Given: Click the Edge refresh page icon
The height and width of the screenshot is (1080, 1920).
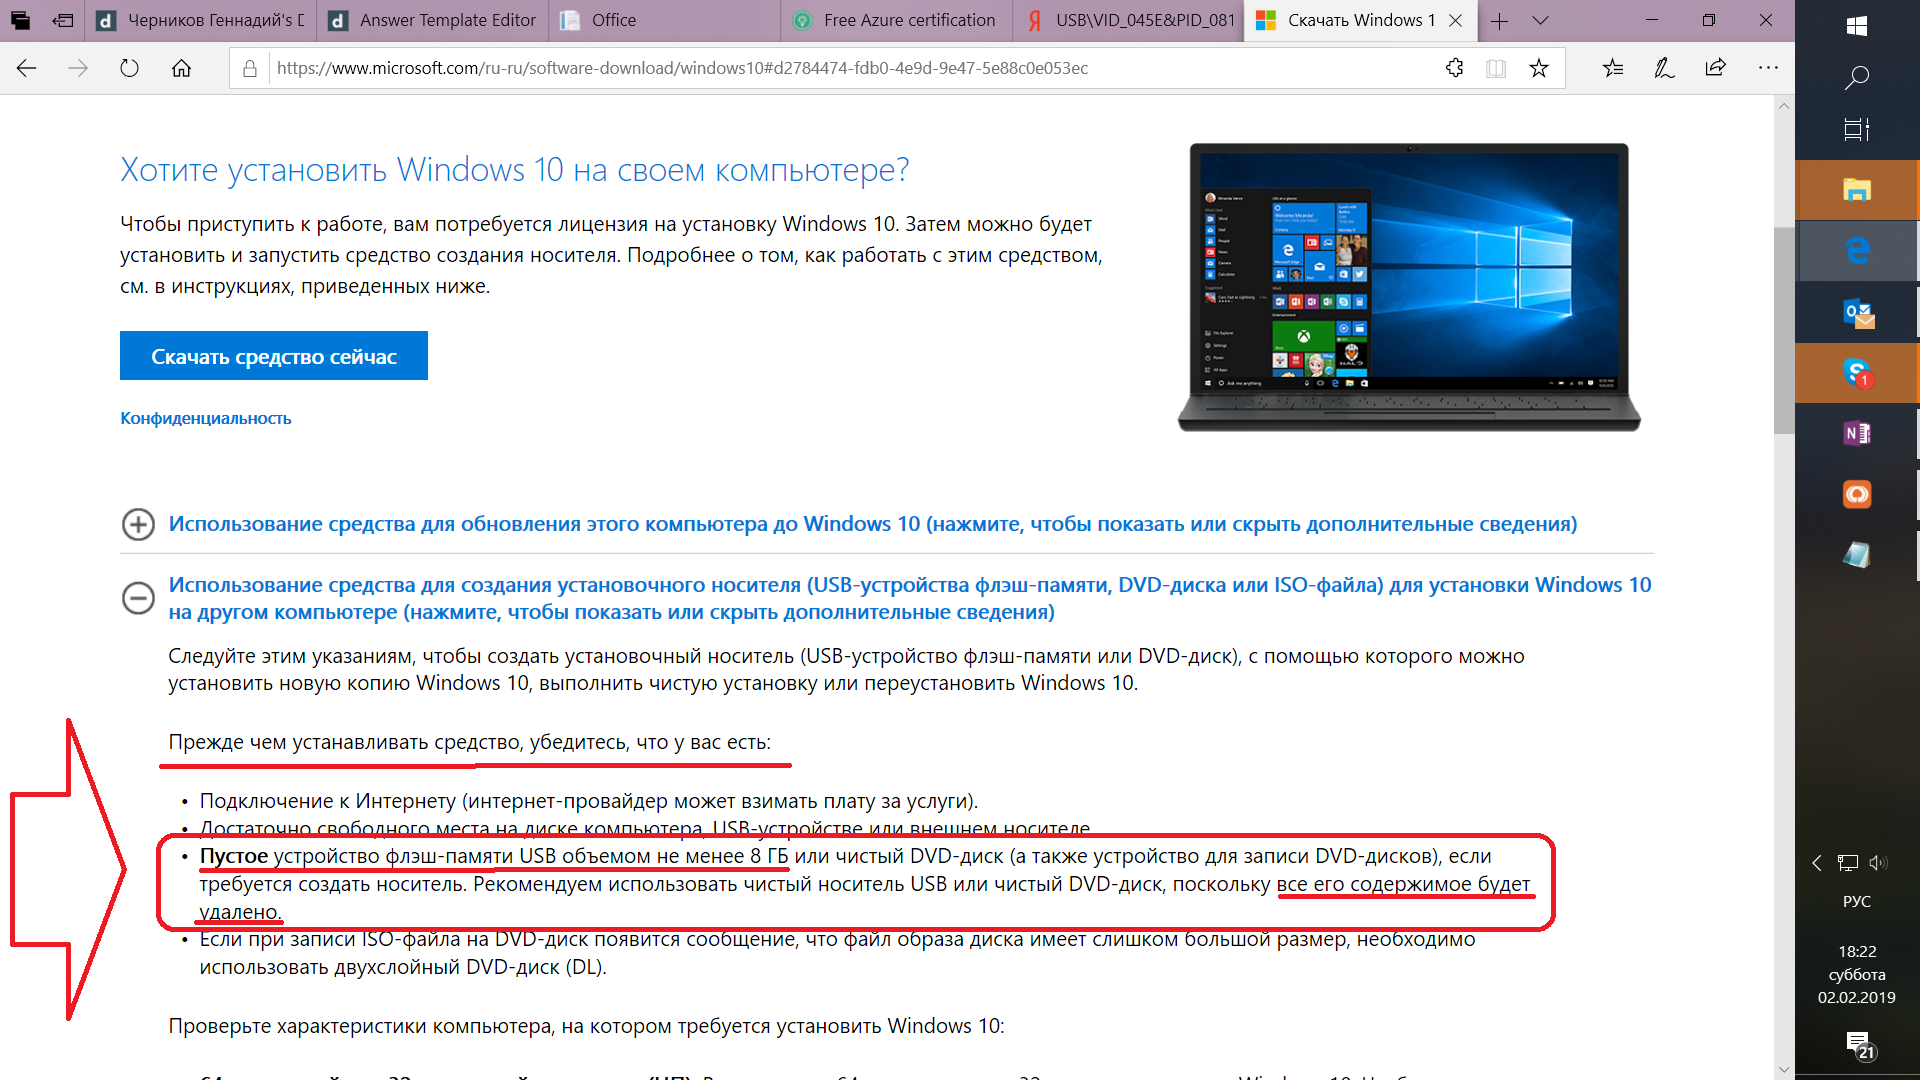Looking at the screenshot, I should tap(129, 67).
